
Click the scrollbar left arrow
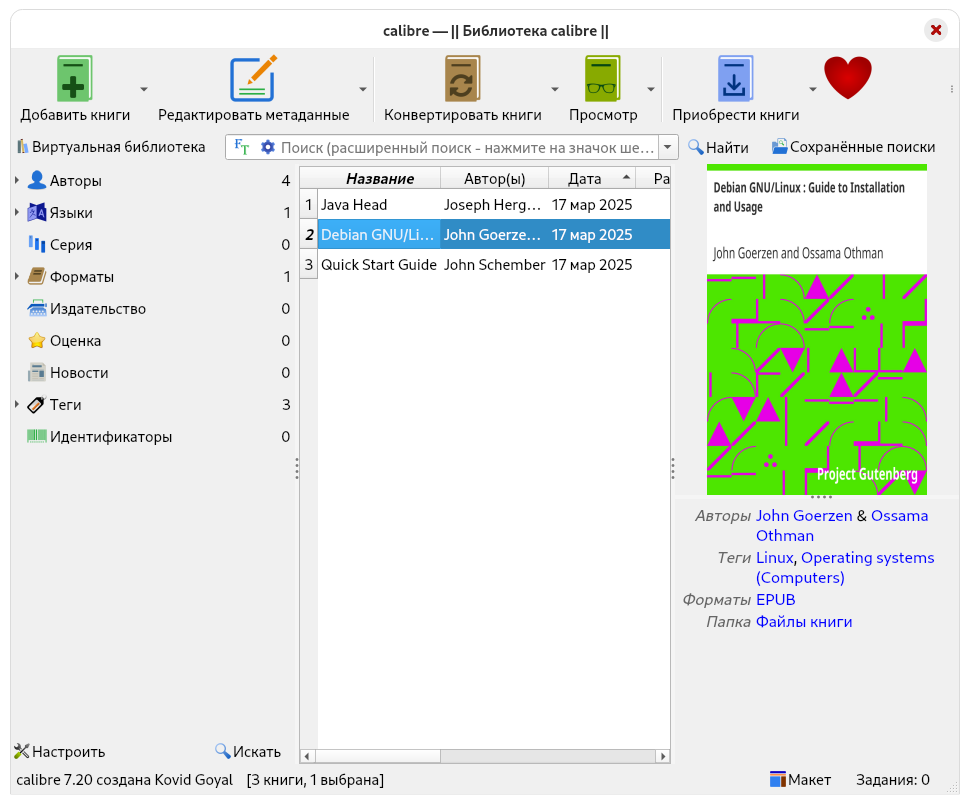click(307, 755)
